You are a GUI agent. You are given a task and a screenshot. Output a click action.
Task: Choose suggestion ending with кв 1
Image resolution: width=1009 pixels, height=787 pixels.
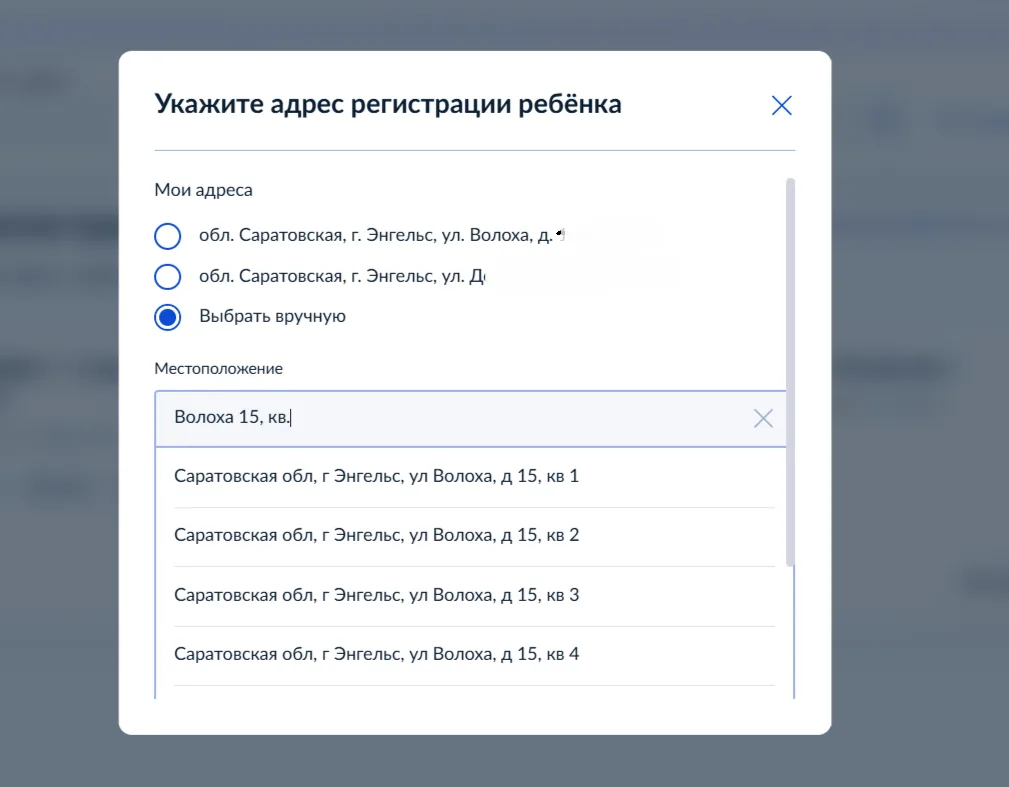pyautogui.click(x=474, y=477)
